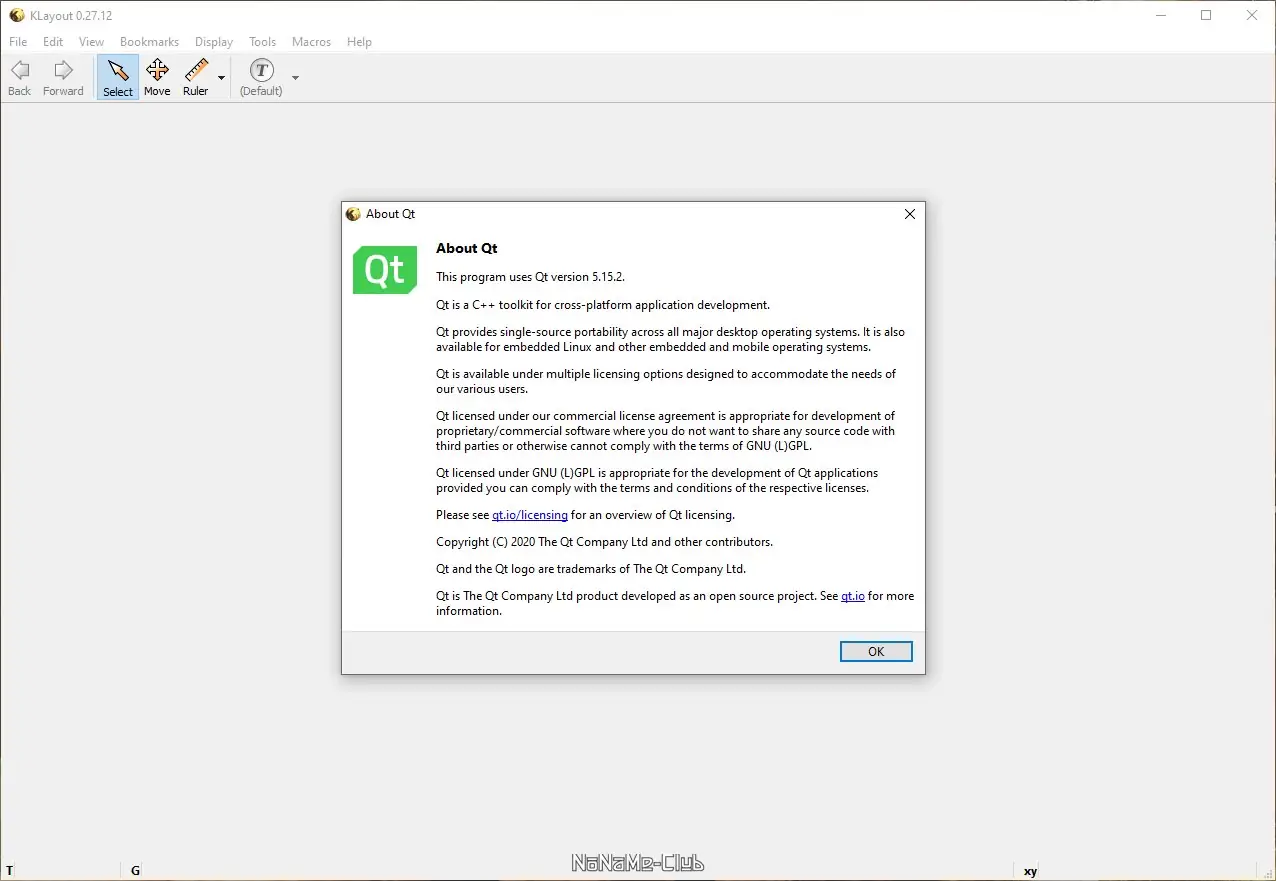Open the qt.io link in the last paragraph

click(853, 596)
